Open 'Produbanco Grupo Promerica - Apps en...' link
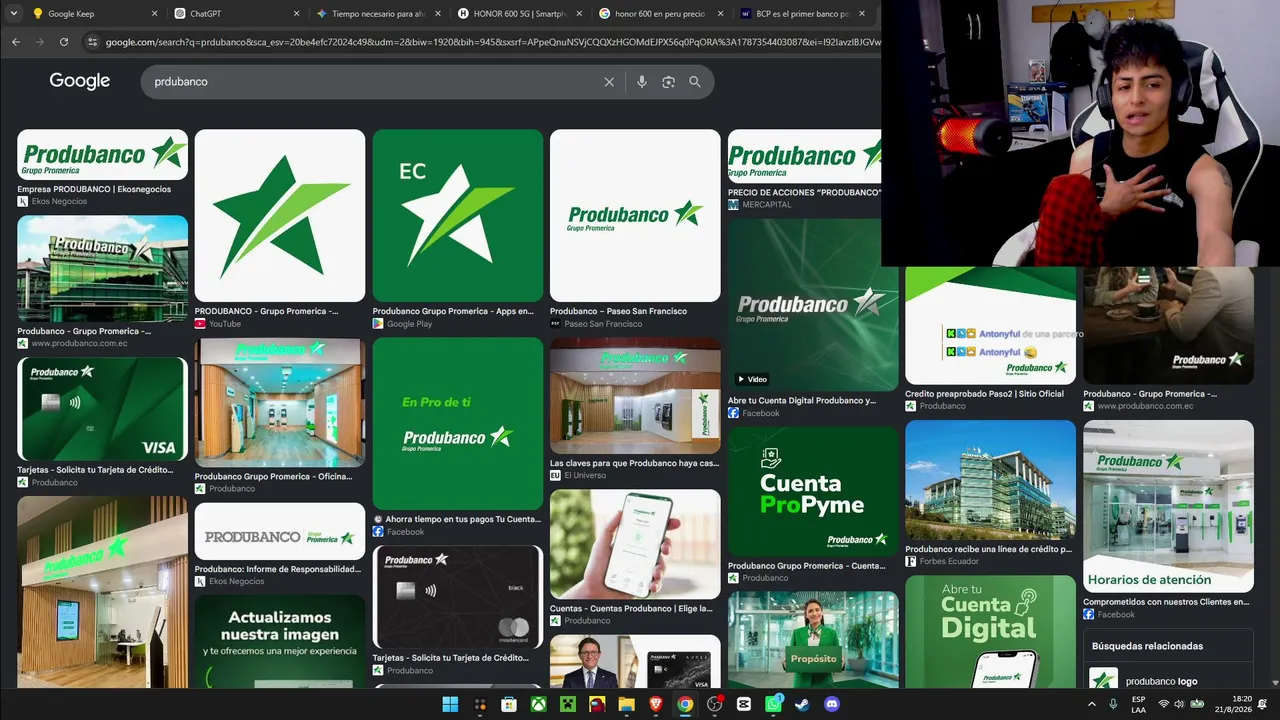This screenshot has height=720, width=1280. coord(453,311)
